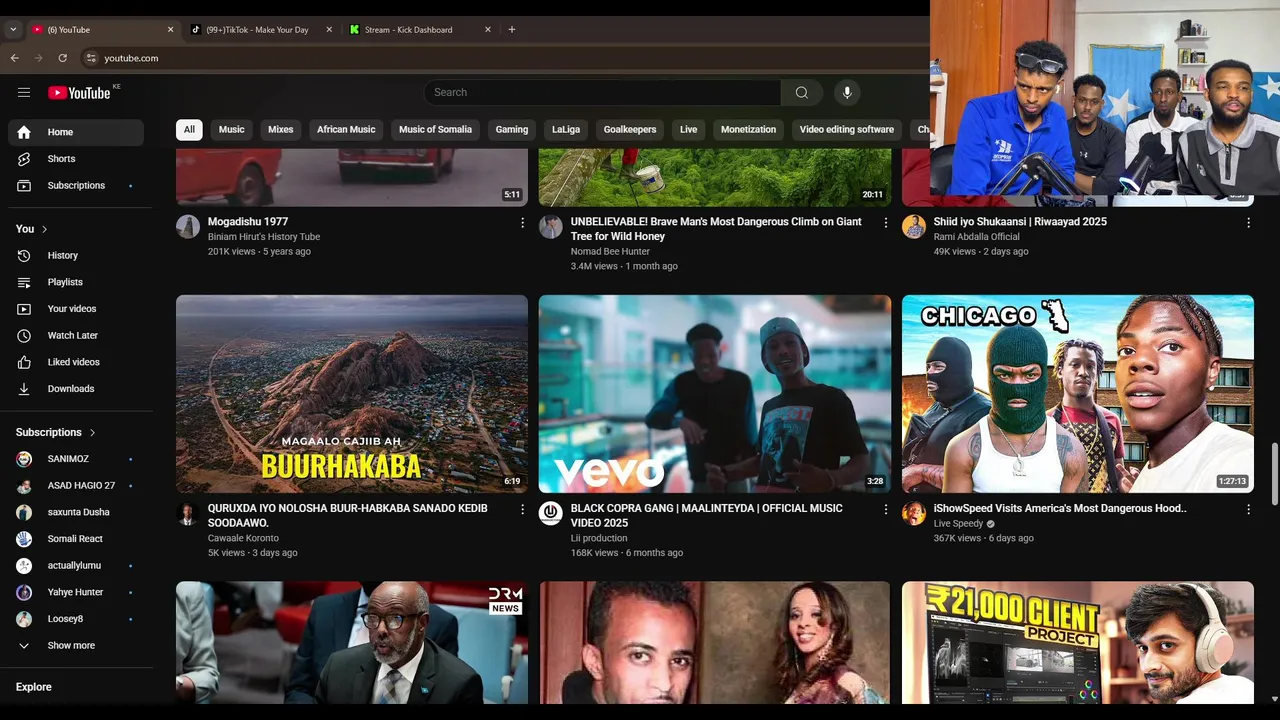Switch to the Kick Dashboard tab
The width and height of the screenshot is (1280, 720).
(420, 29)
